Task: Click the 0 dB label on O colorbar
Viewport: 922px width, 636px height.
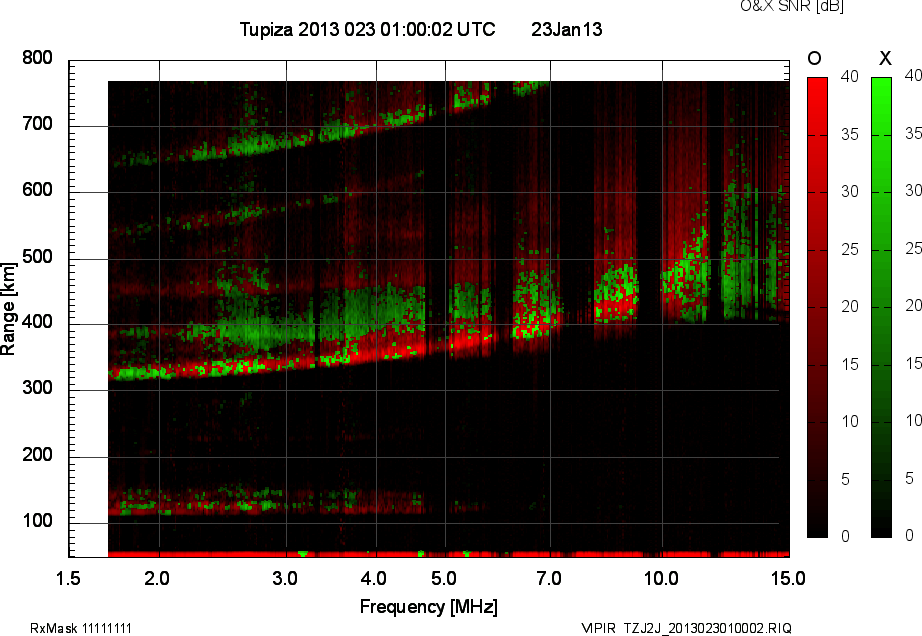Action: point(845,536)
